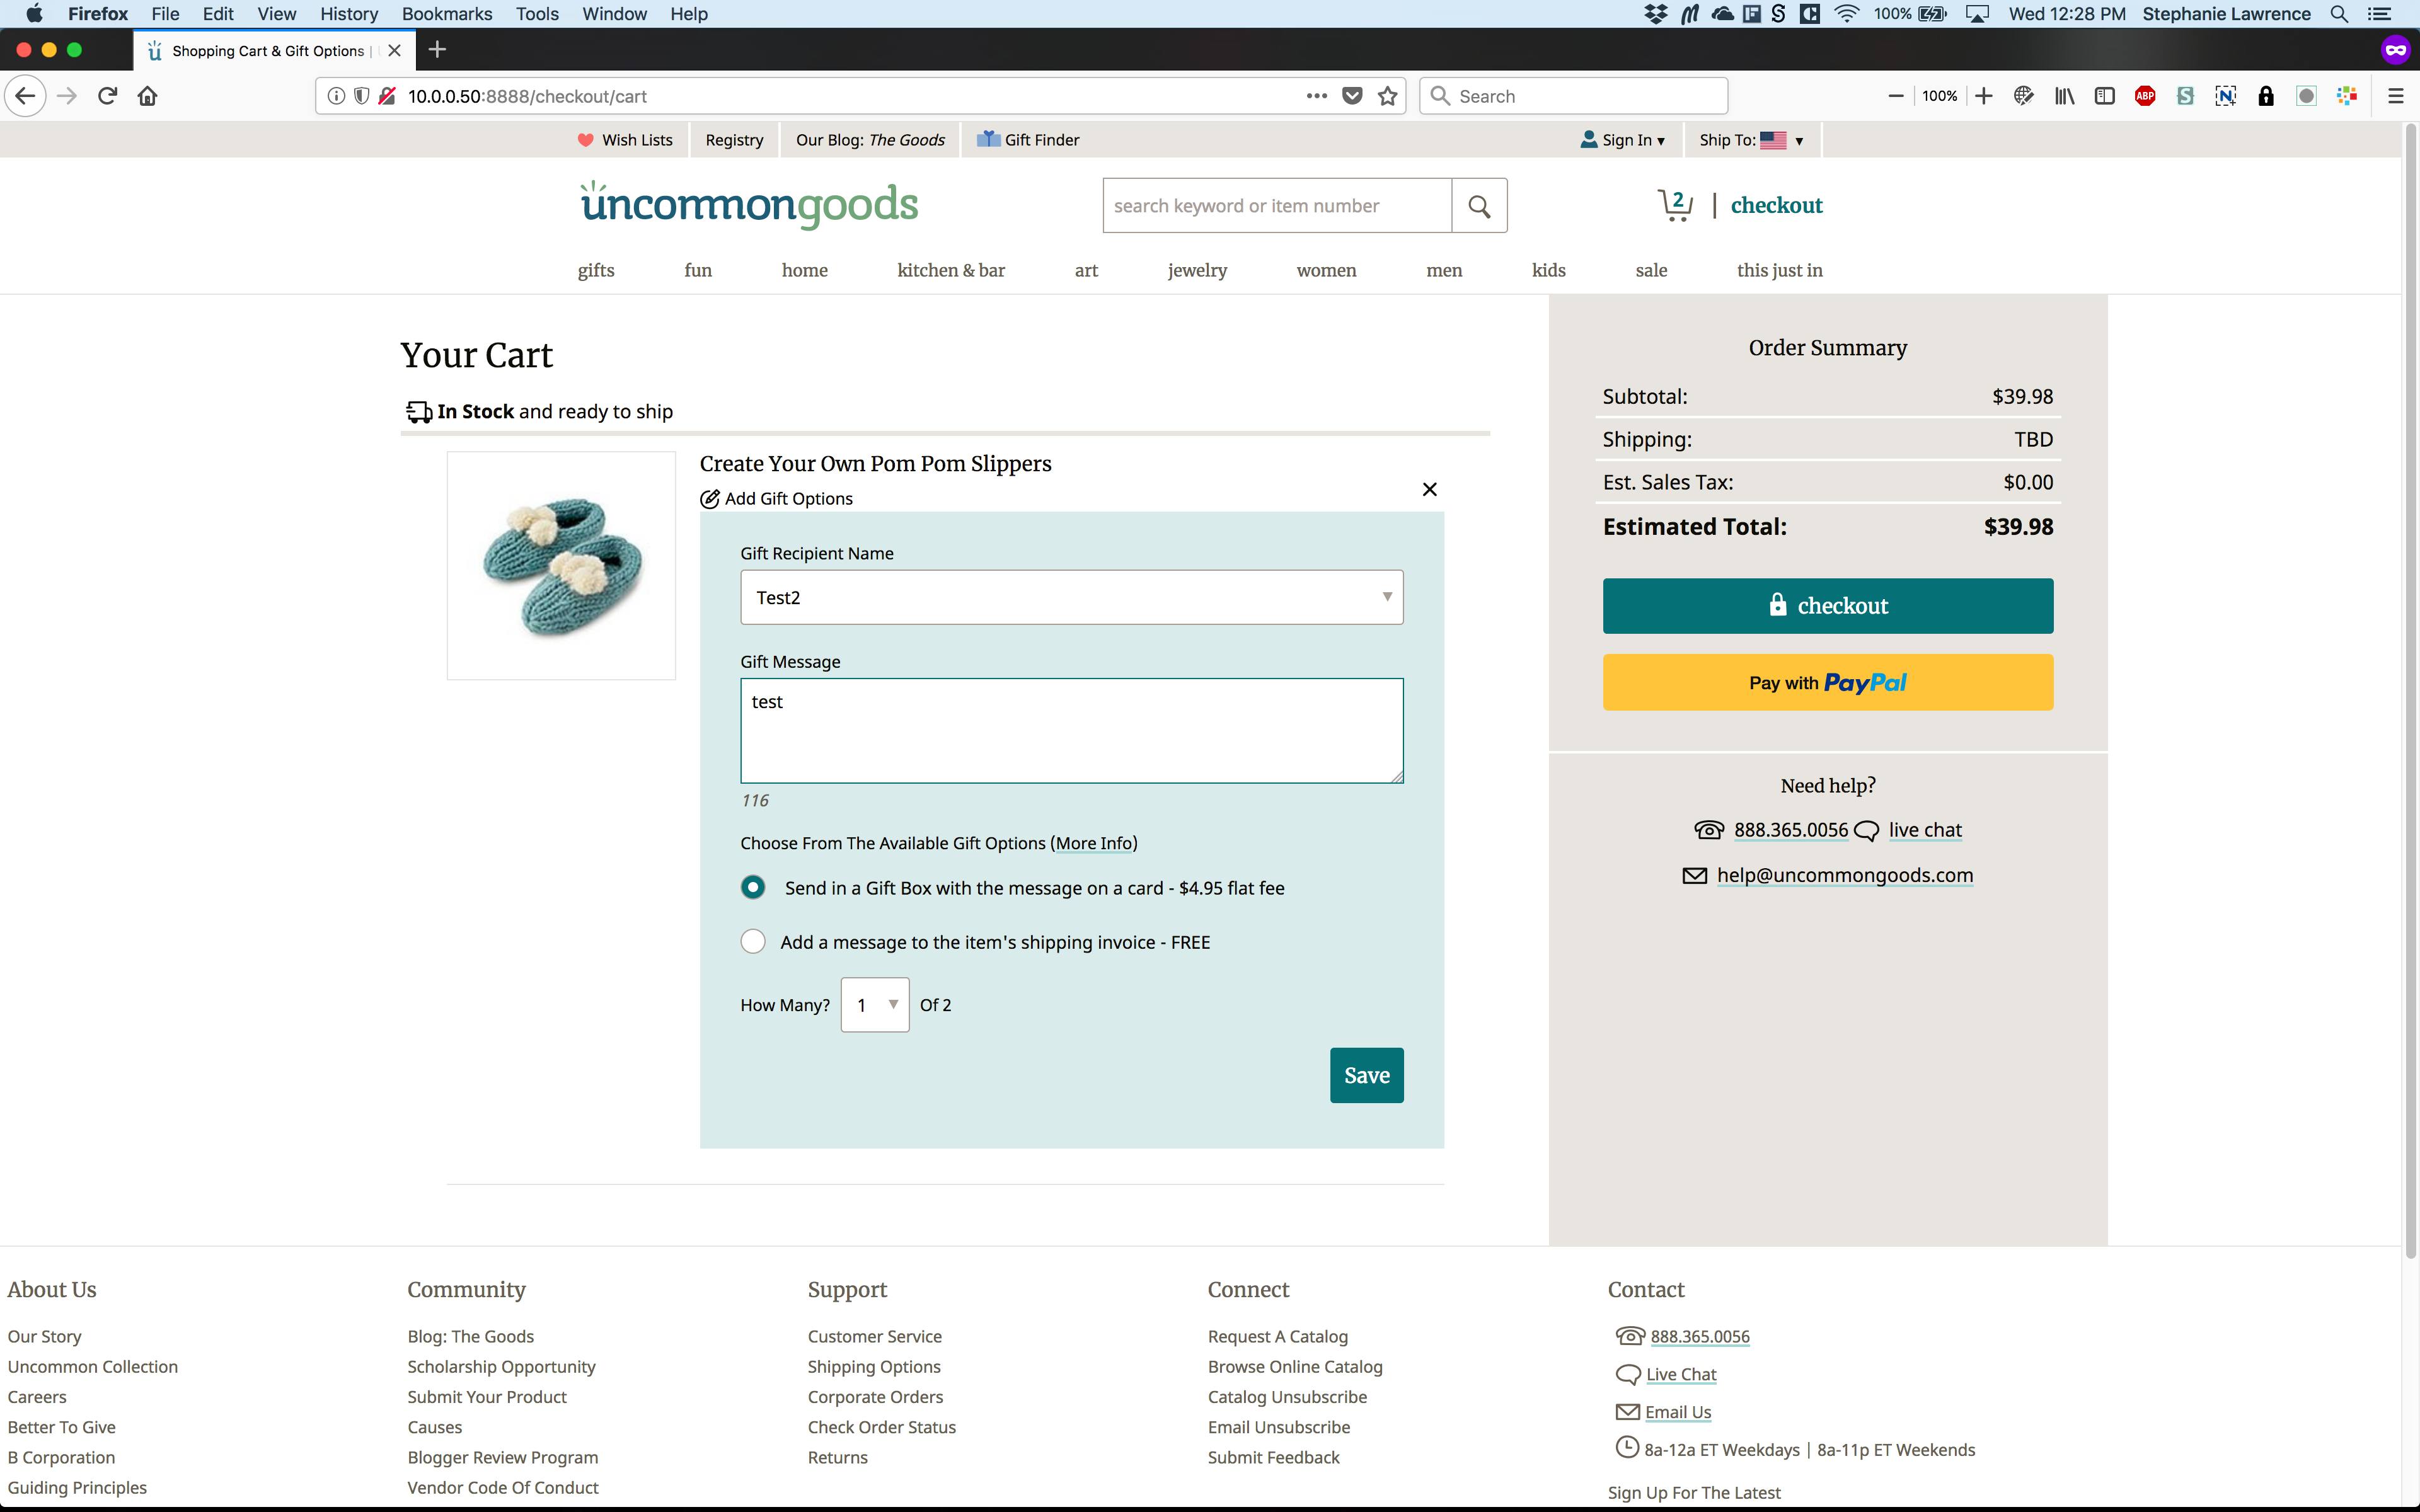Click the Wish Lists heart link
The image size is (2420, 1512).
tap(625, 140)
